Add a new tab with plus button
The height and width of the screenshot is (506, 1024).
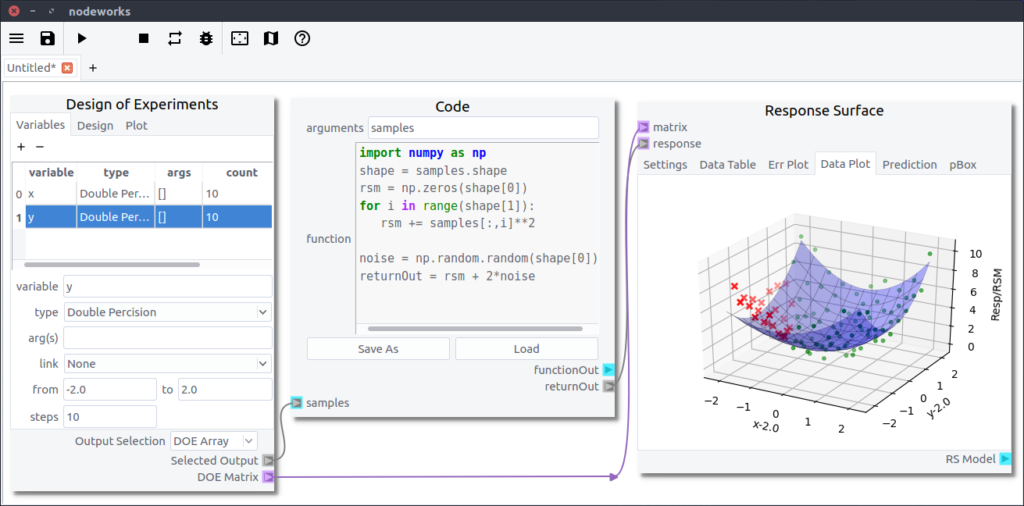(x=93, y=68)
